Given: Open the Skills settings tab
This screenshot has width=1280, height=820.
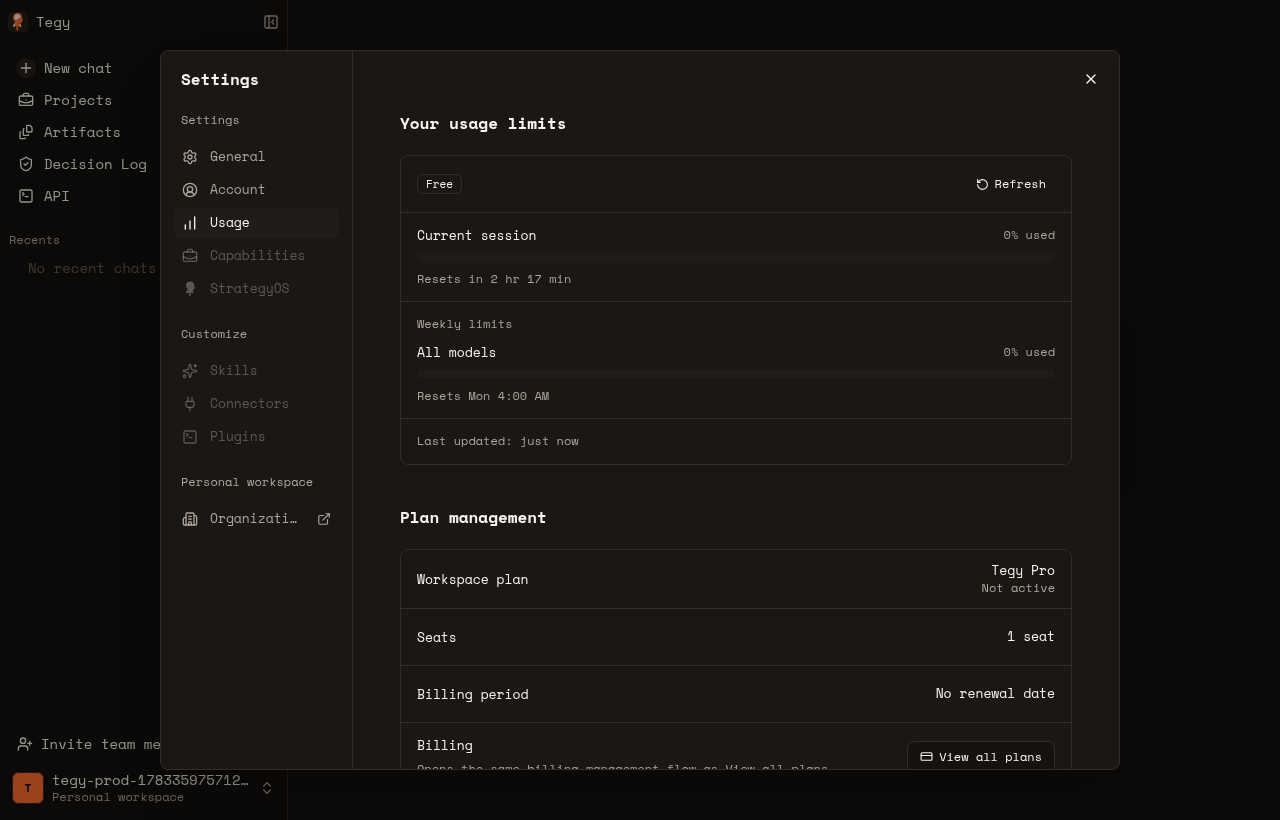Looking at the screenshot, I should click(256, 371).
